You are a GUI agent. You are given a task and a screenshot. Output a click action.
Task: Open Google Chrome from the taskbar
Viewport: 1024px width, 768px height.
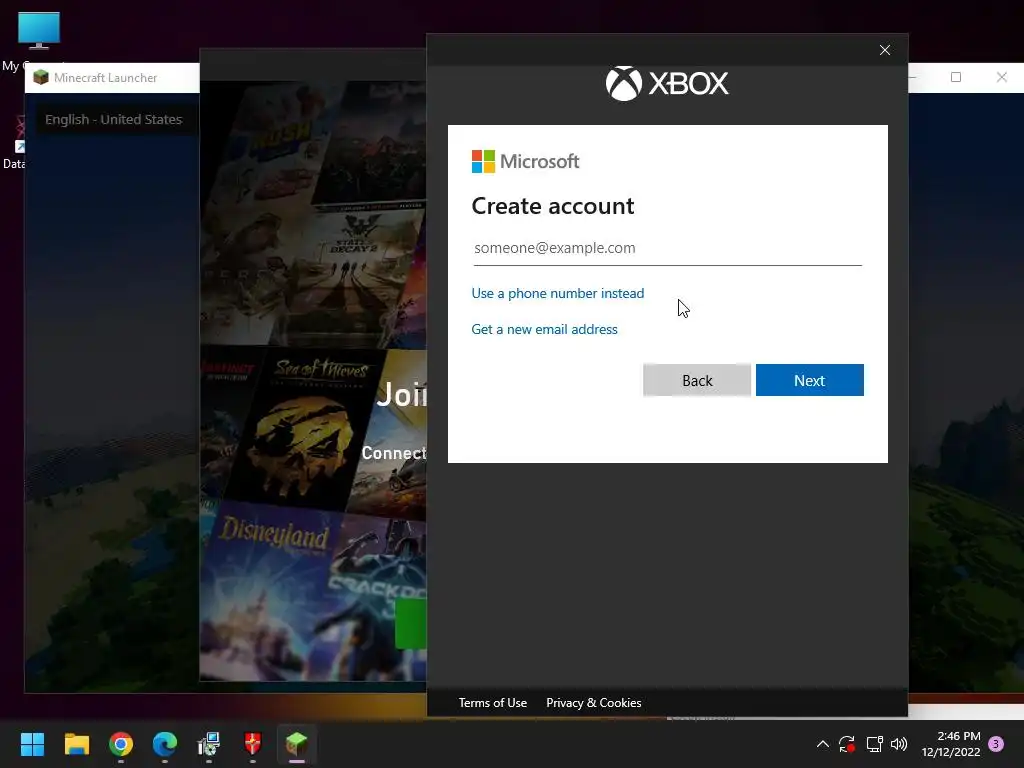pyautogui.click(x=121, y=744)
